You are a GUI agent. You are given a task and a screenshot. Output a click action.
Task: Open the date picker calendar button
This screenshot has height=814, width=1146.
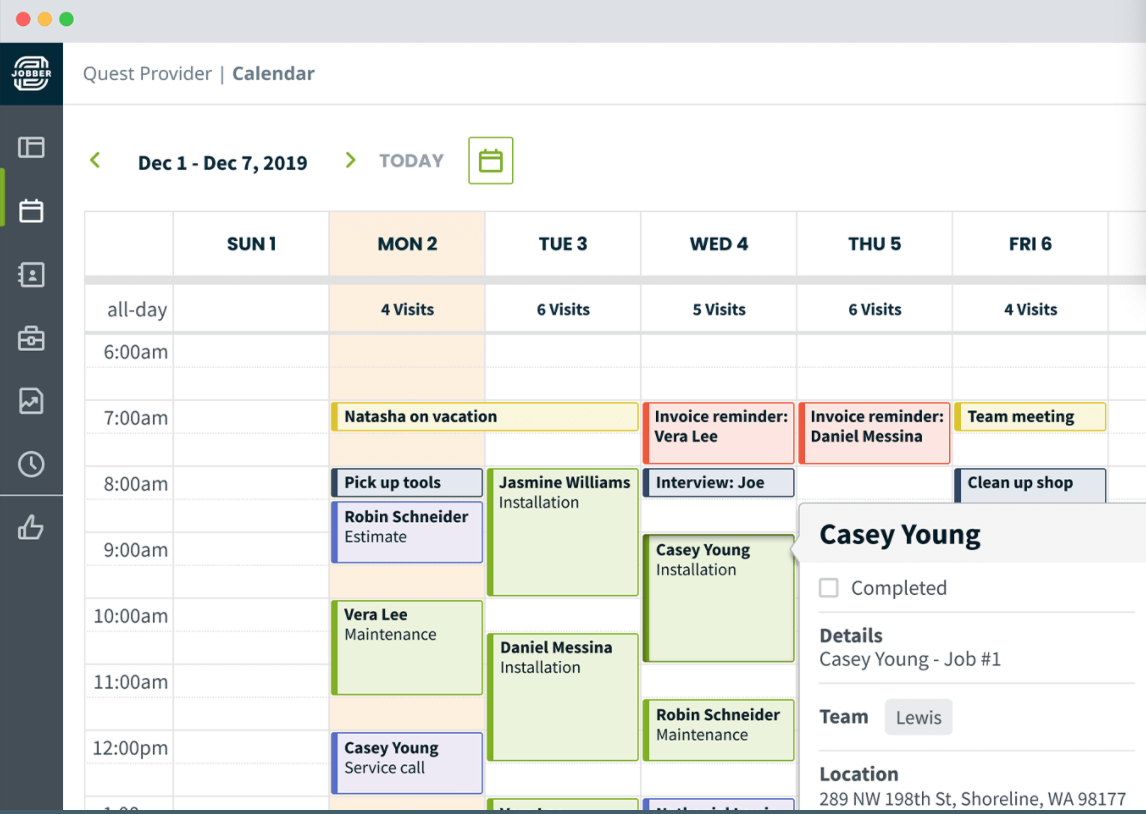click(x=490, y=161)
